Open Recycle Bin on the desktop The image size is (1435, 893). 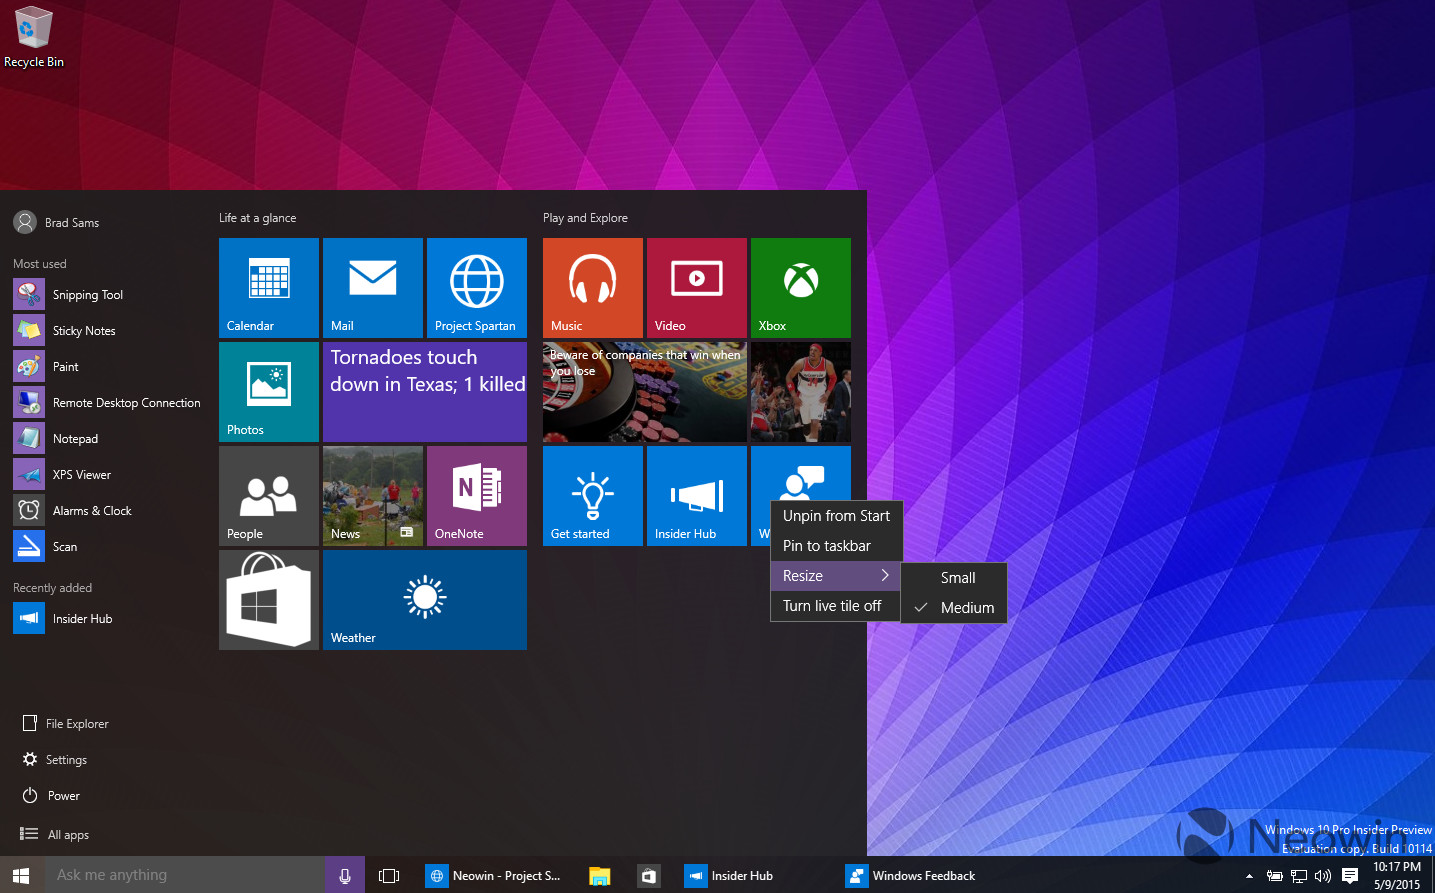pyautogui.click(x=34, y=38)
